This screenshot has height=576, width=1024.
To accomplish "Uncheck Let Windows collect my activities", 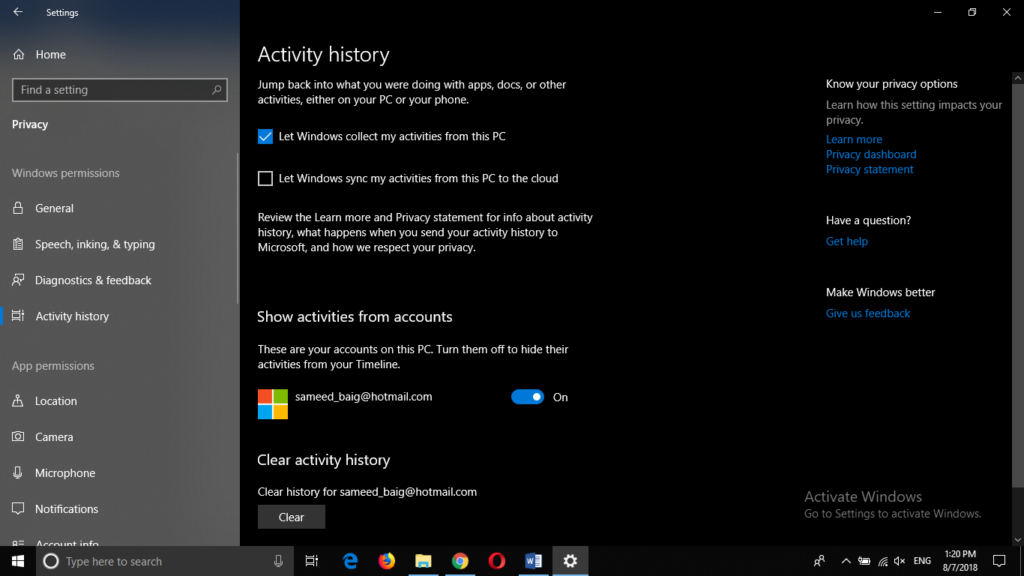I will 265,136.
